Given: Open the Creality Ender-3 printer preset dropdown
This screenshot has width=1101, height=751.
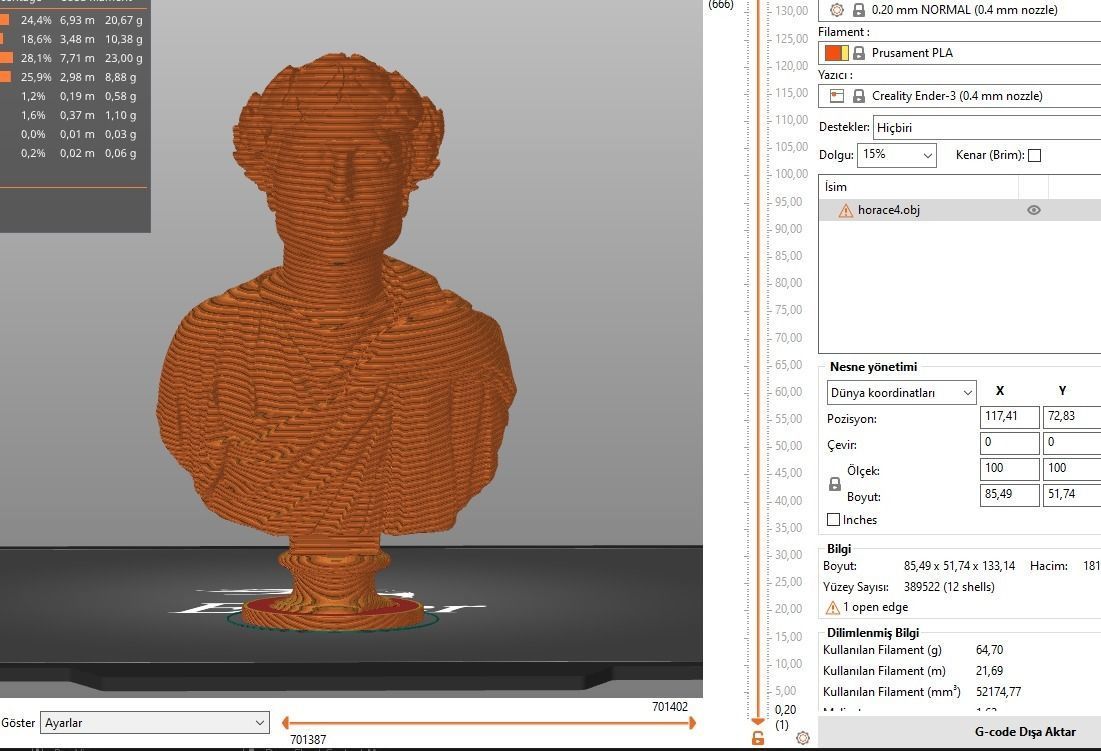Looking at the screenshot, I should coord(959,96).
